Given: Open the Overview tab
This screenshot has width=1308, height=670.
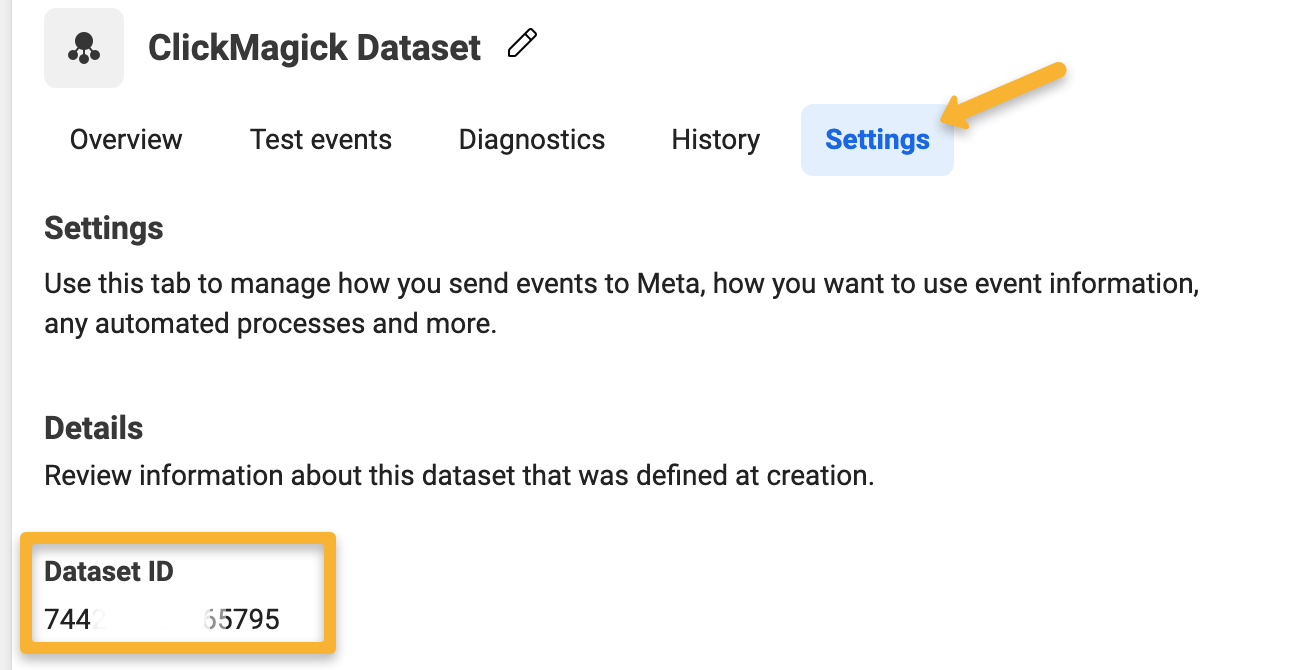Looking at the screenshot, I should click(126, 140).
